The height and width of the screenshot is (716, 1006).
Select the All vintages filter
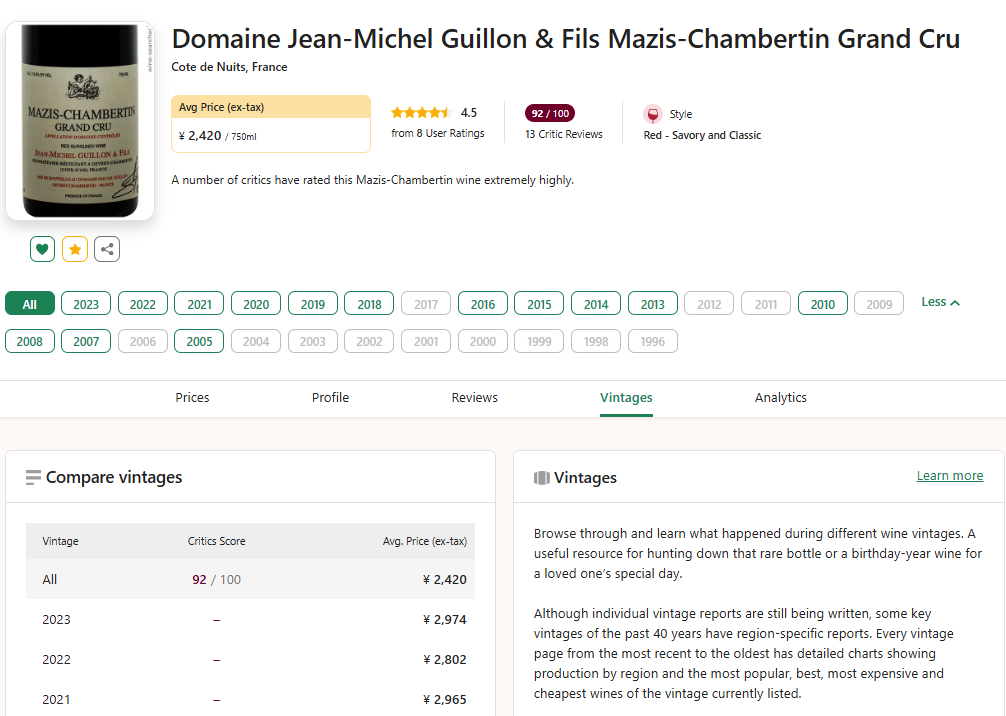coord(30,304)
